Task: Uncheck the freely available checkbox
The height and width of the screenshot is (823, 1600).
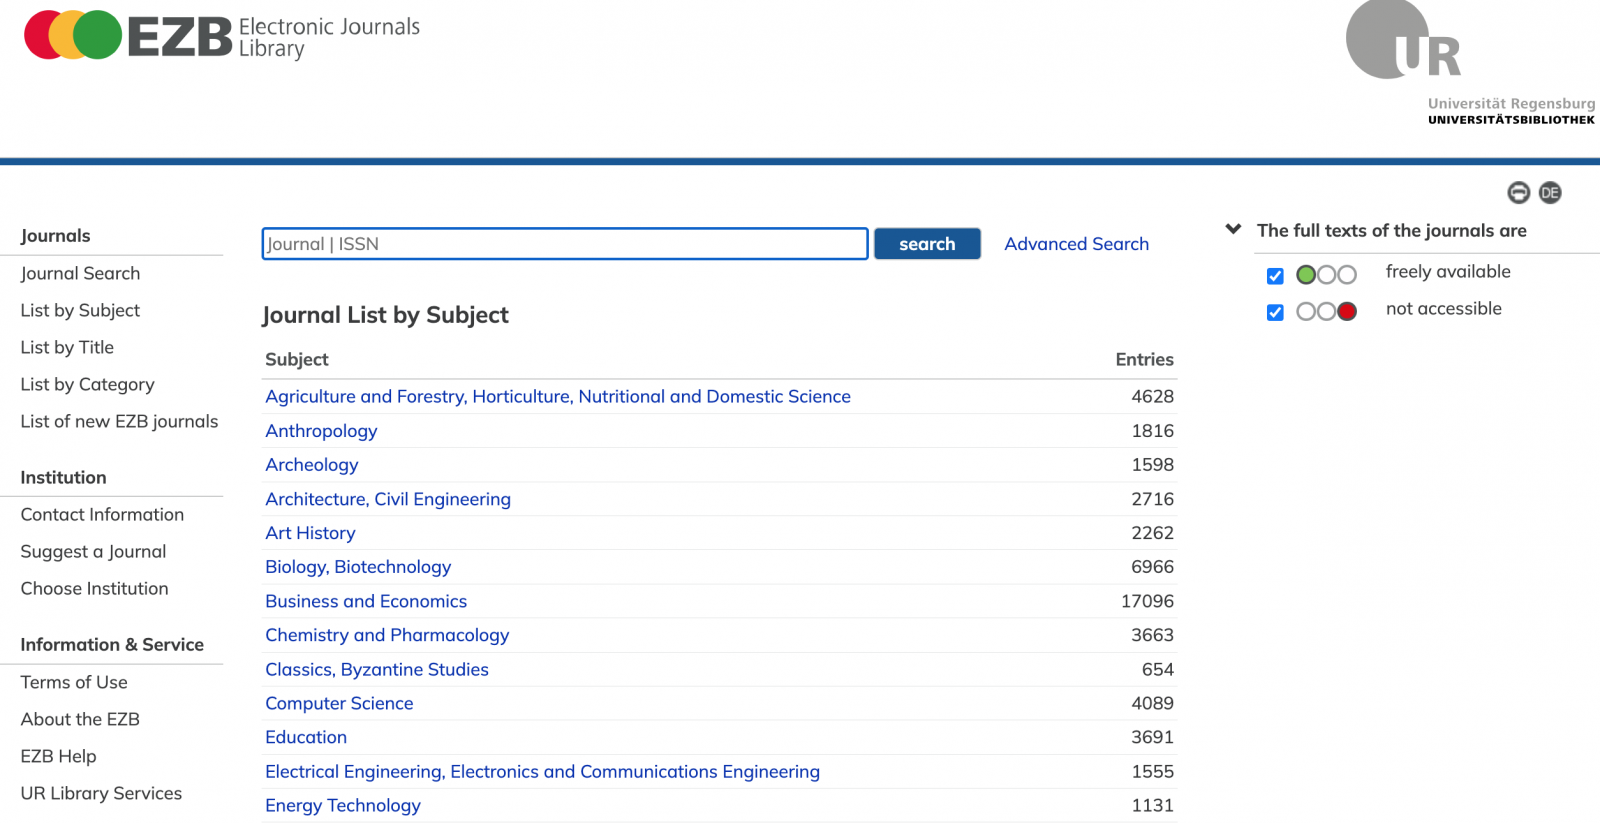Action: (x=1275, y=276)
